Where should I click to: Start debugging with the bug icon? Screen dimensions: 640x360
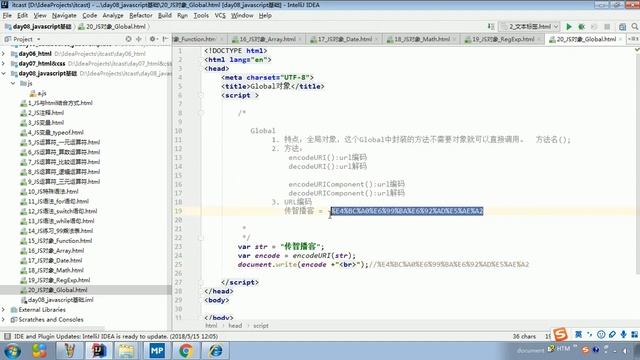pyautogui.click(x=582, y=27)
